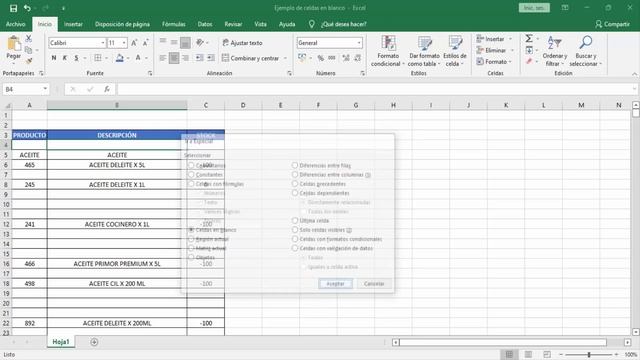Open Estilos de celda gallery
The image size is (640, 360).
pos(455,51)
